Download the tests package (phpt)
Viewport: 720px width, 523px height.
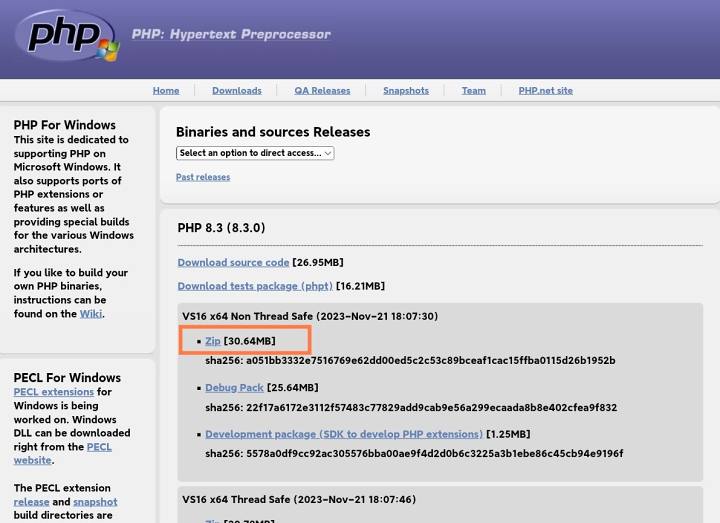pos(254,286)
